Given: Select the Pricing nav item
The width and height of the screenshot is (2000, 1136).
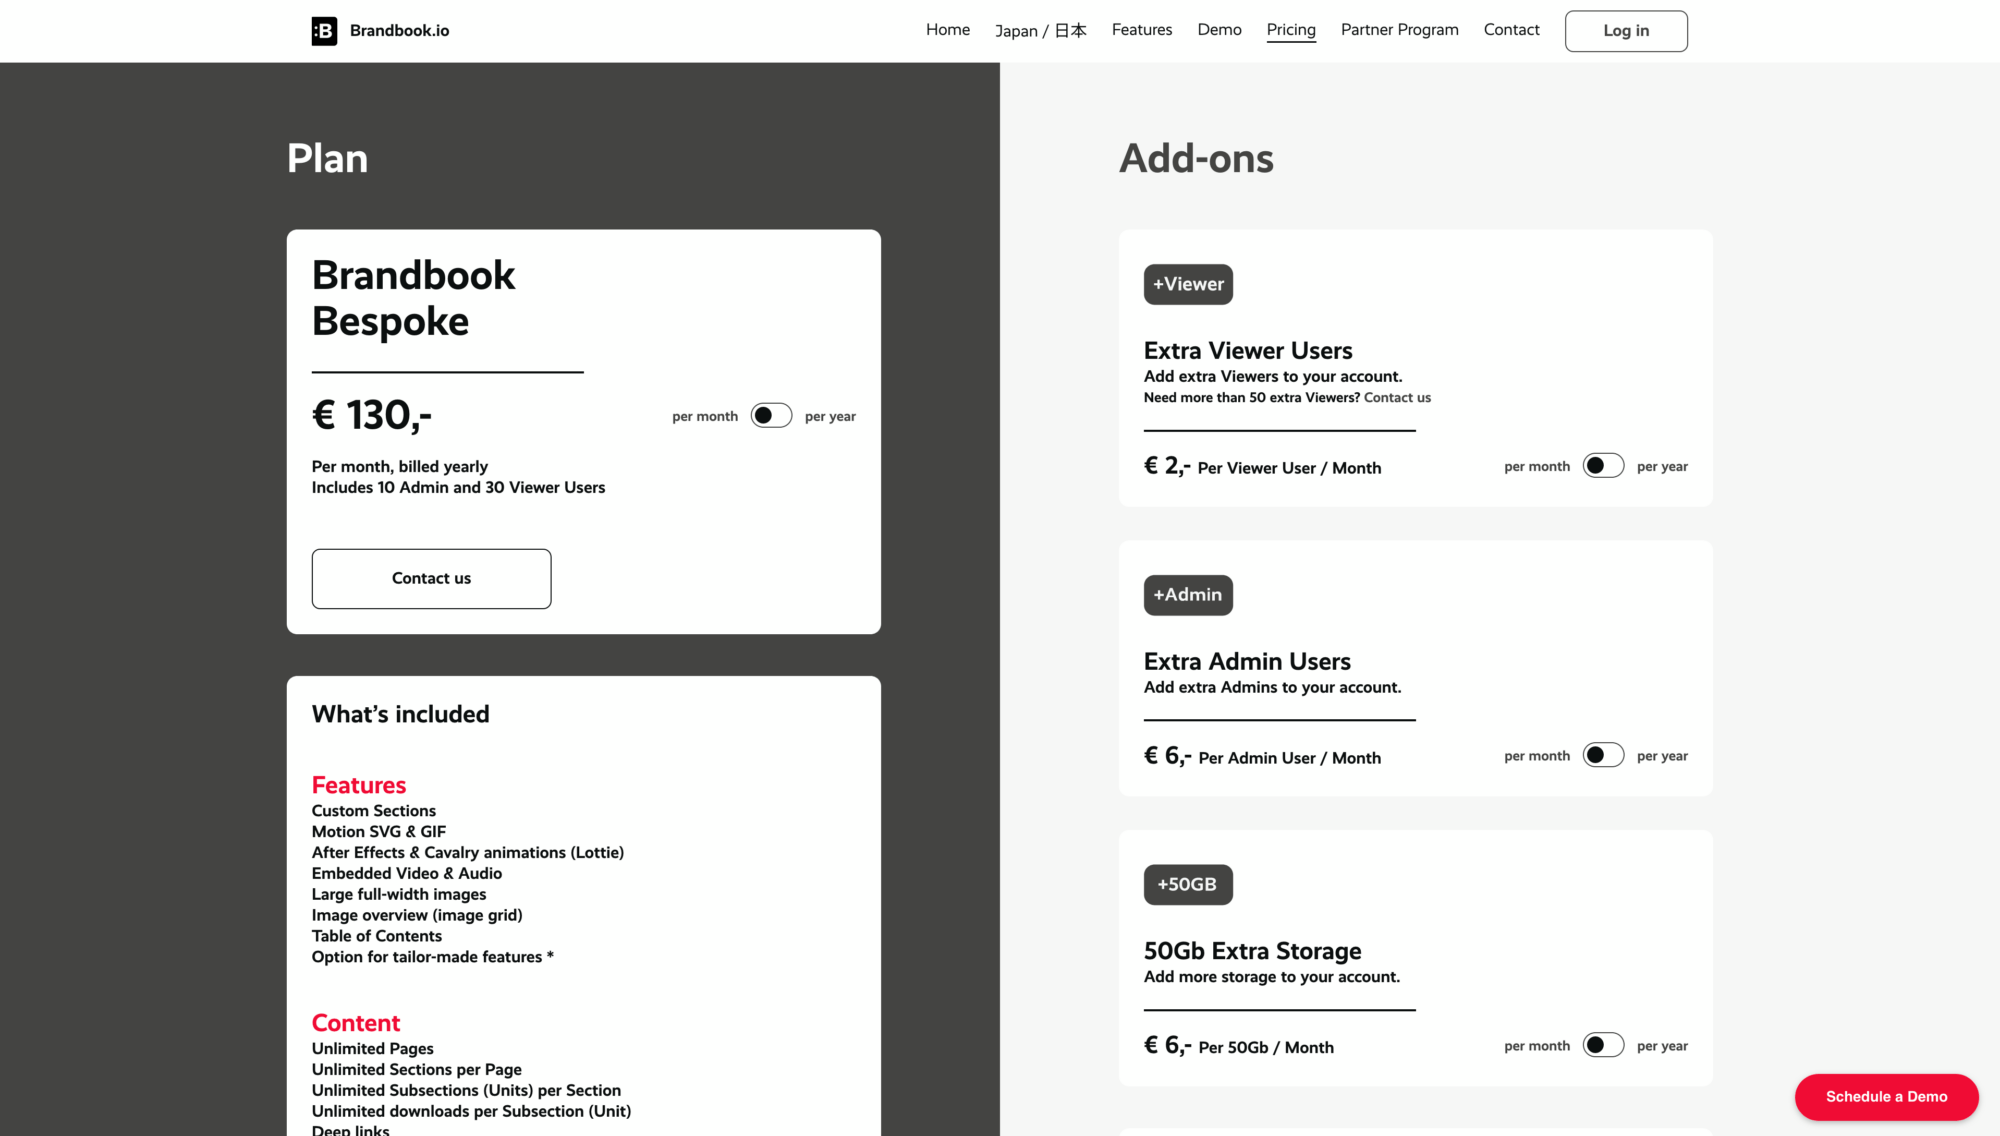Looking at the screenshot, I should point(1290,30).
